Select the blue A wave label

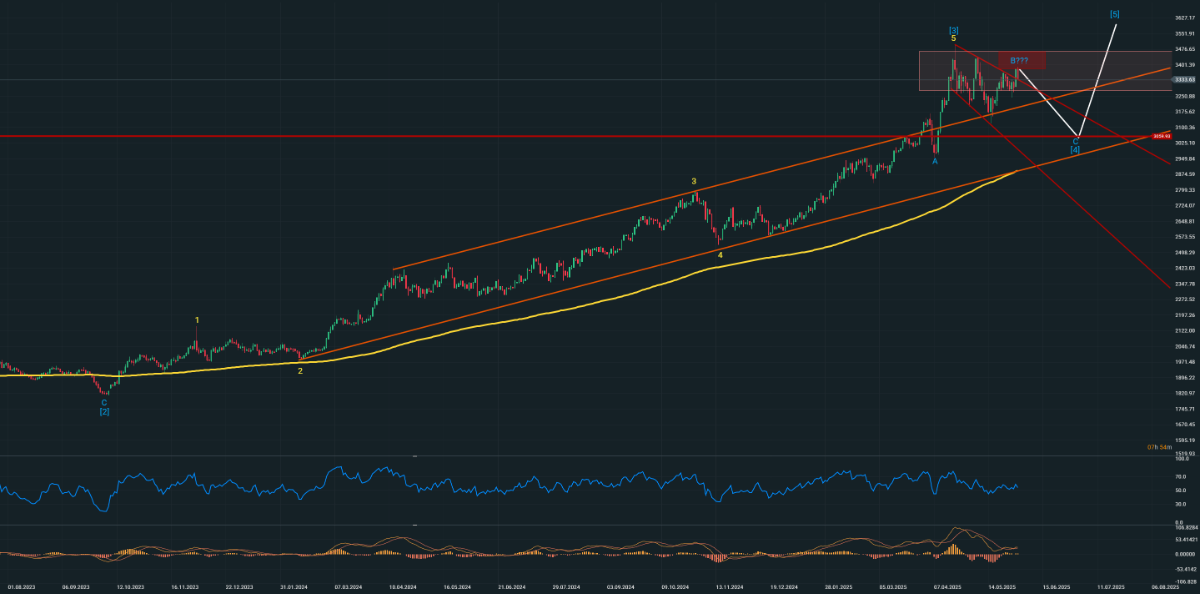click(935, 161)
